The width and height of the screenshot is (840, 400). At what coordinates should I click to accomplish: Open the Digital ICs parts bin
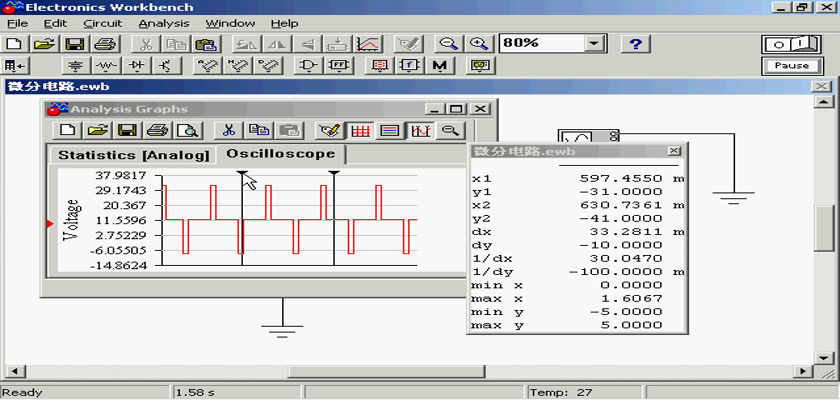pyautogui.click(x=267, y=66)
